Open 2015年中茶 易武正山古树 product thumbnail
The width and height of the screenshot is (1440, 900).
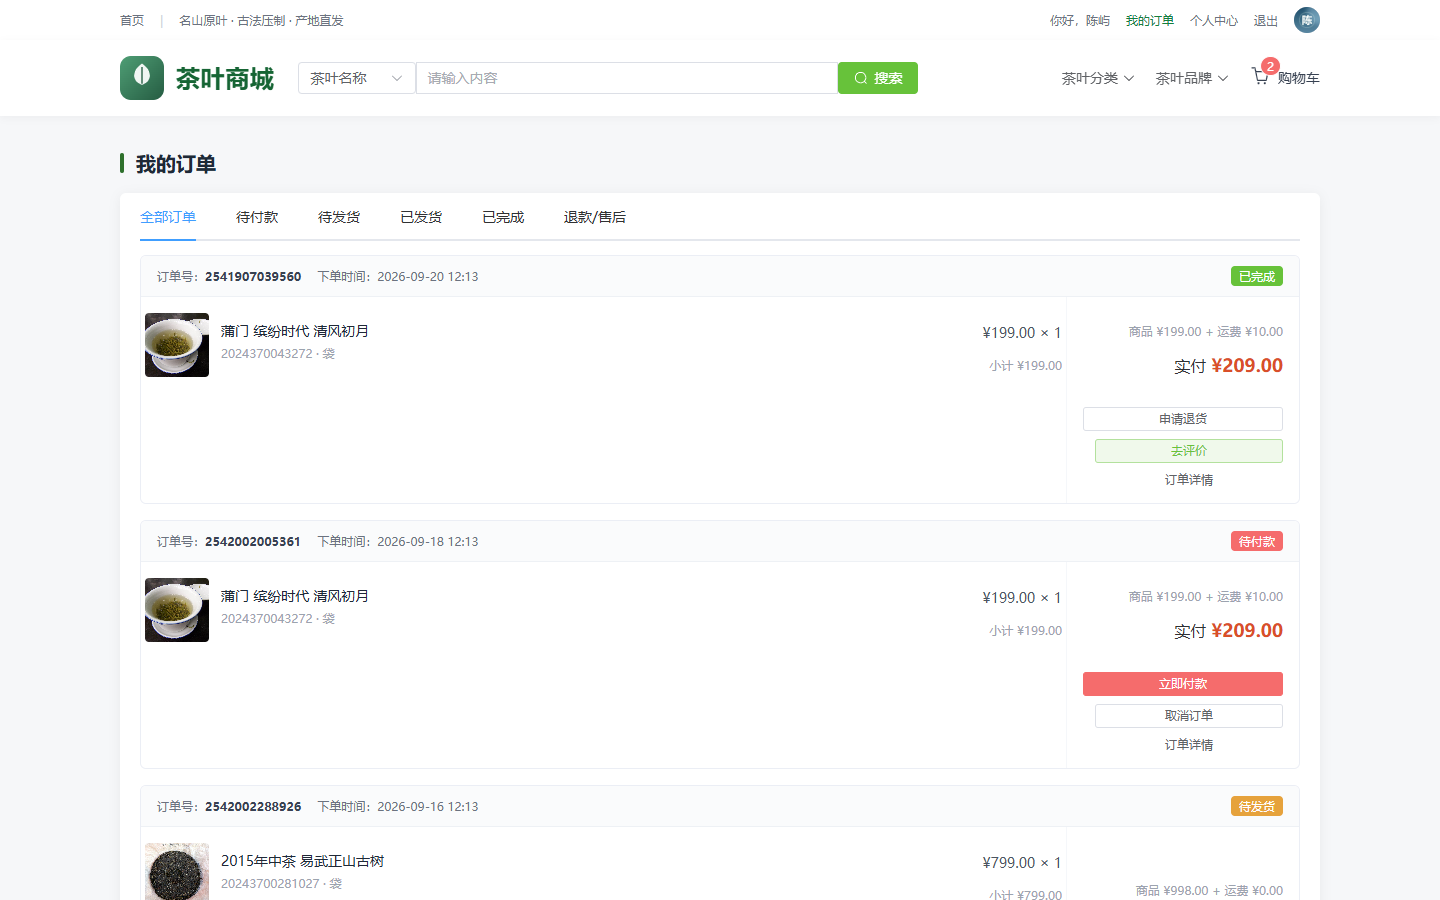point(177,872)
